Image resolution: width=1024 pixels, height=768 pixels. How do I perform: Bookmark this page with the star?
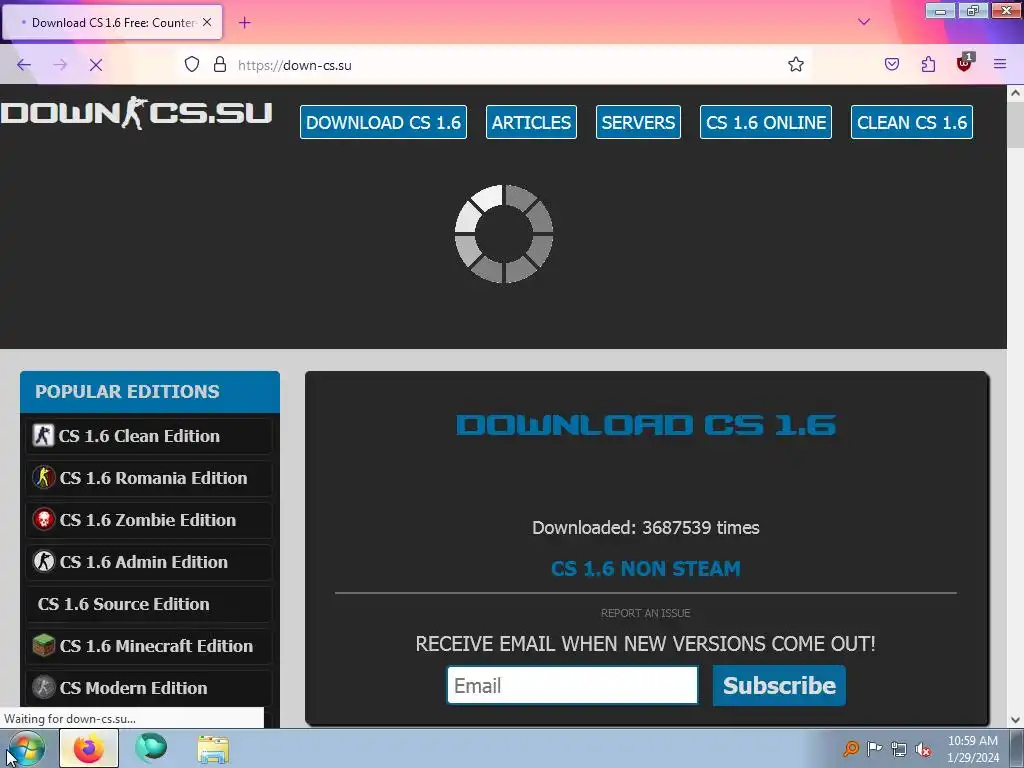coord(795,65)
